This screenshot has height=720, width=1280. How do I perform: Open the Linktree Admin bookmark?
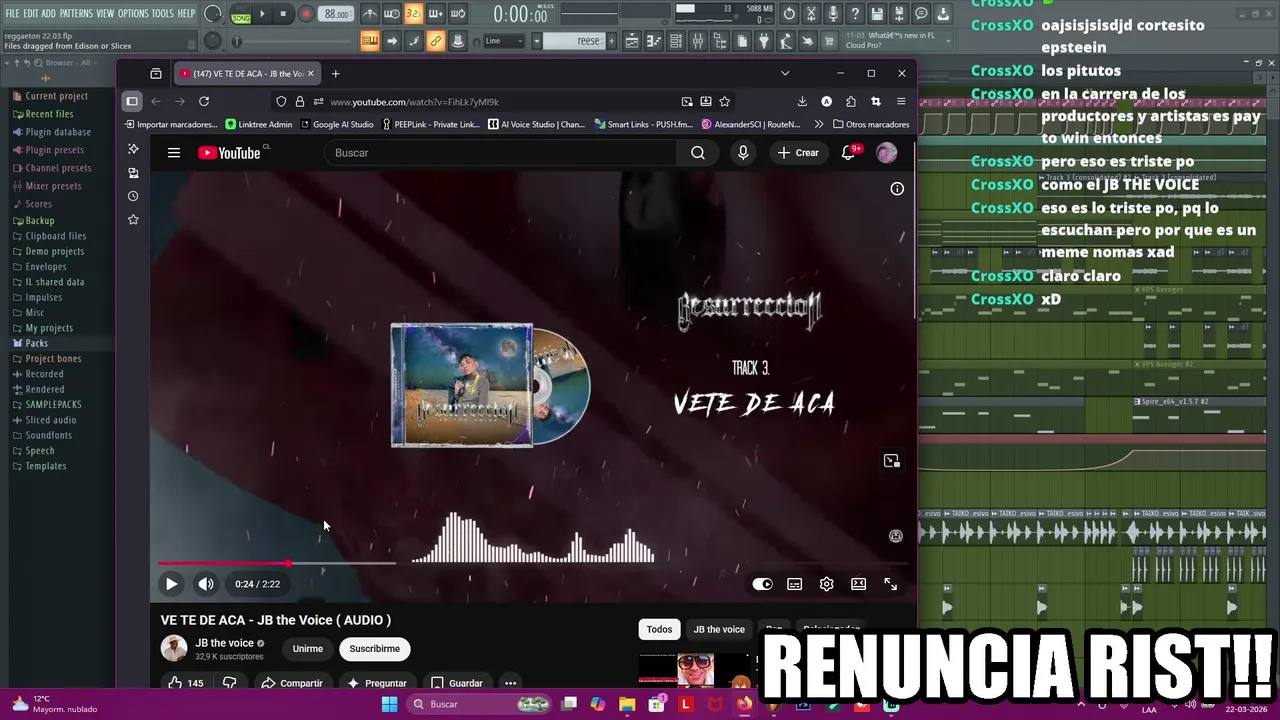tap(259, 124)
